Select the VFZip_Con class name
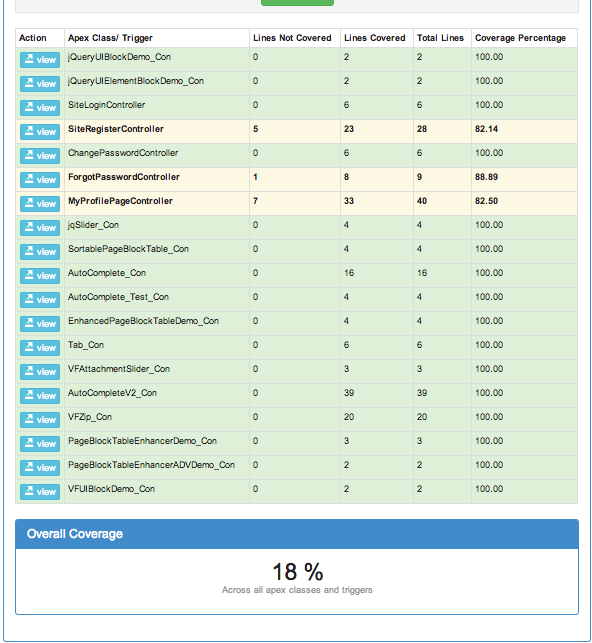This screenshot has height=643, width=592. [x=90, y=417]
